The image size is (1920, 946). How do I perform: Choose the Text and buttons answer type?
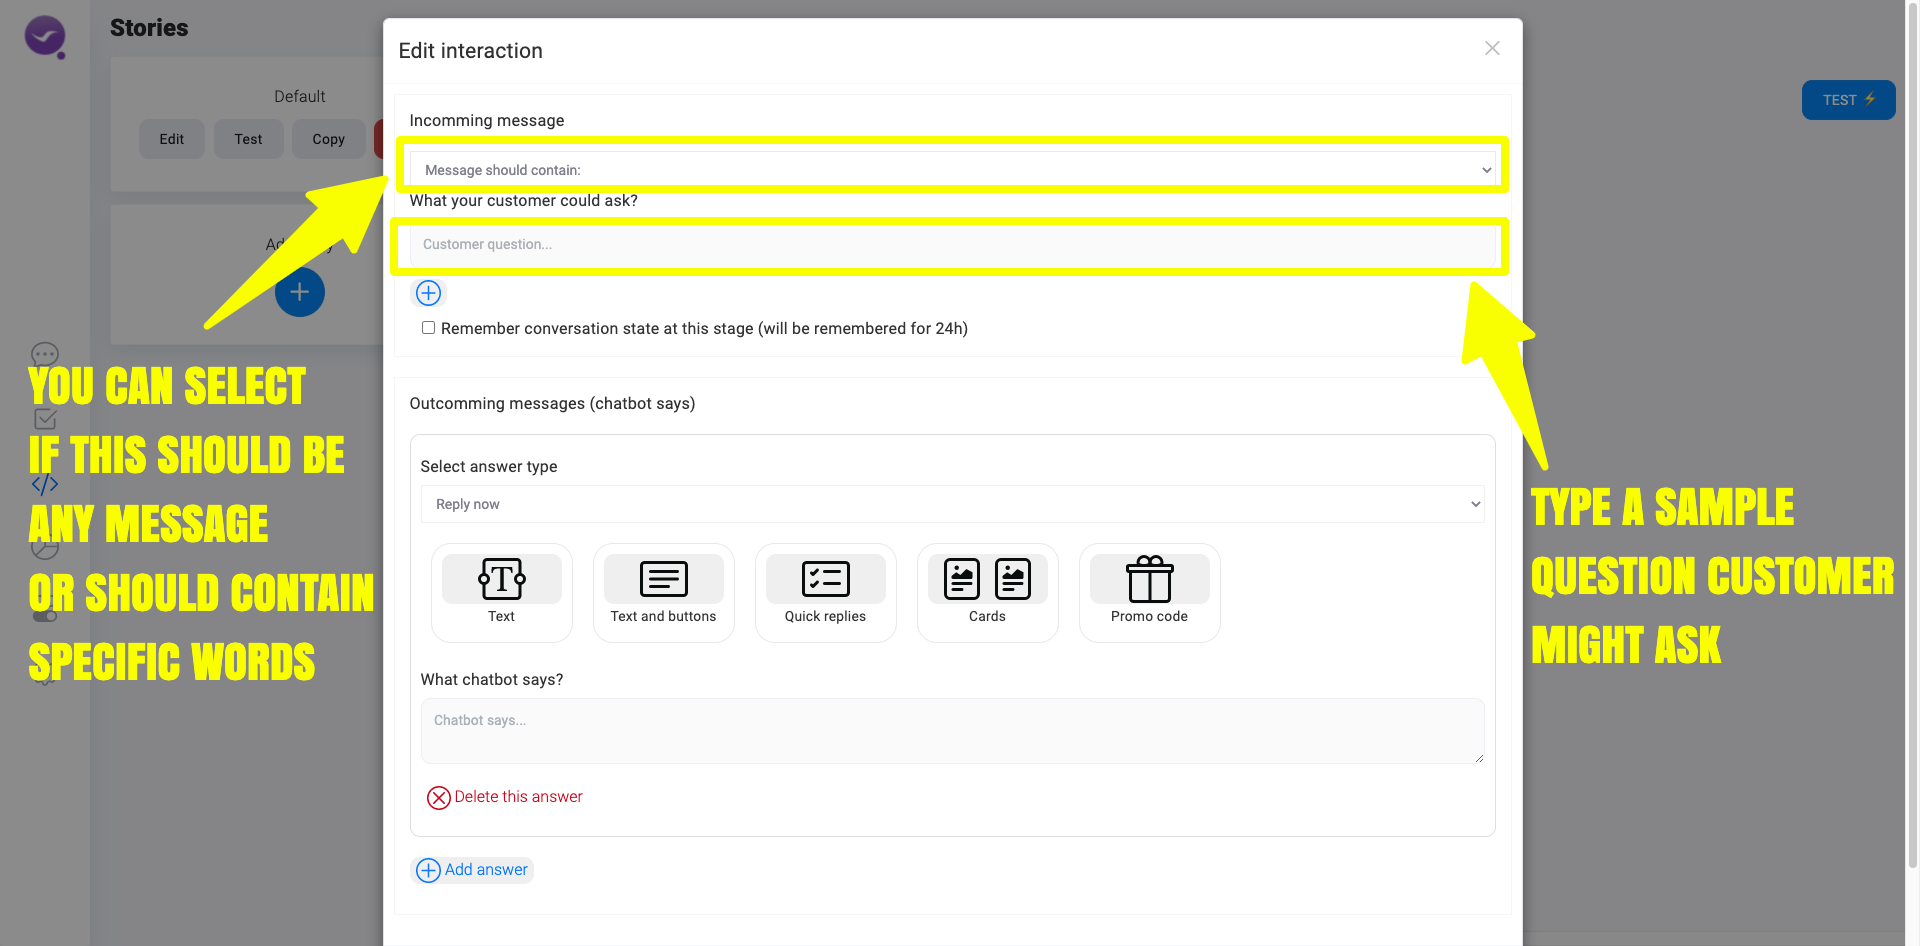point(664,592)
